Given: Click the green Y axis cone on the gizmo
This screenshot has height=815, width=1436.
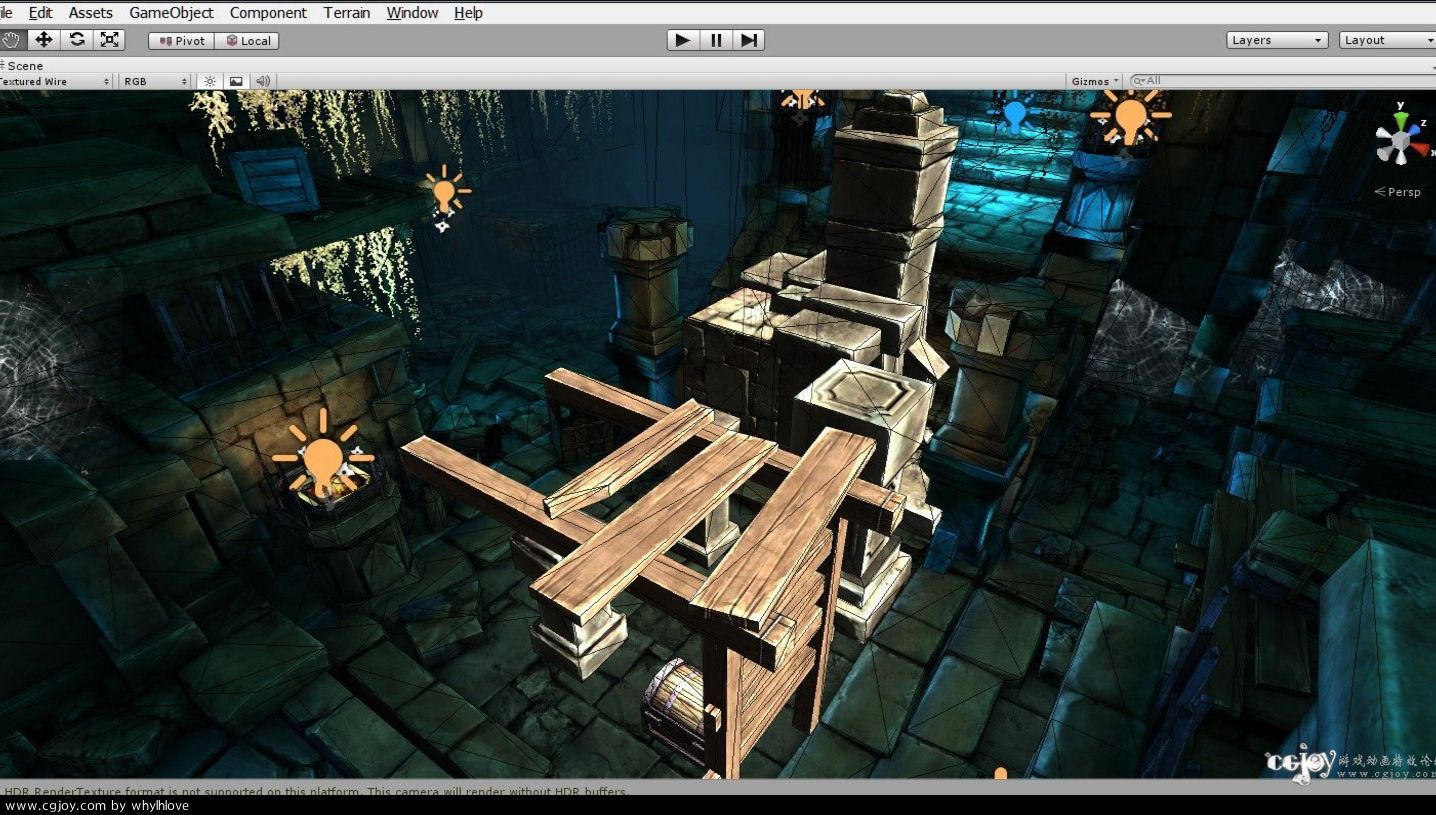Looking at the screenshot, I should [x=1402, y=122].
